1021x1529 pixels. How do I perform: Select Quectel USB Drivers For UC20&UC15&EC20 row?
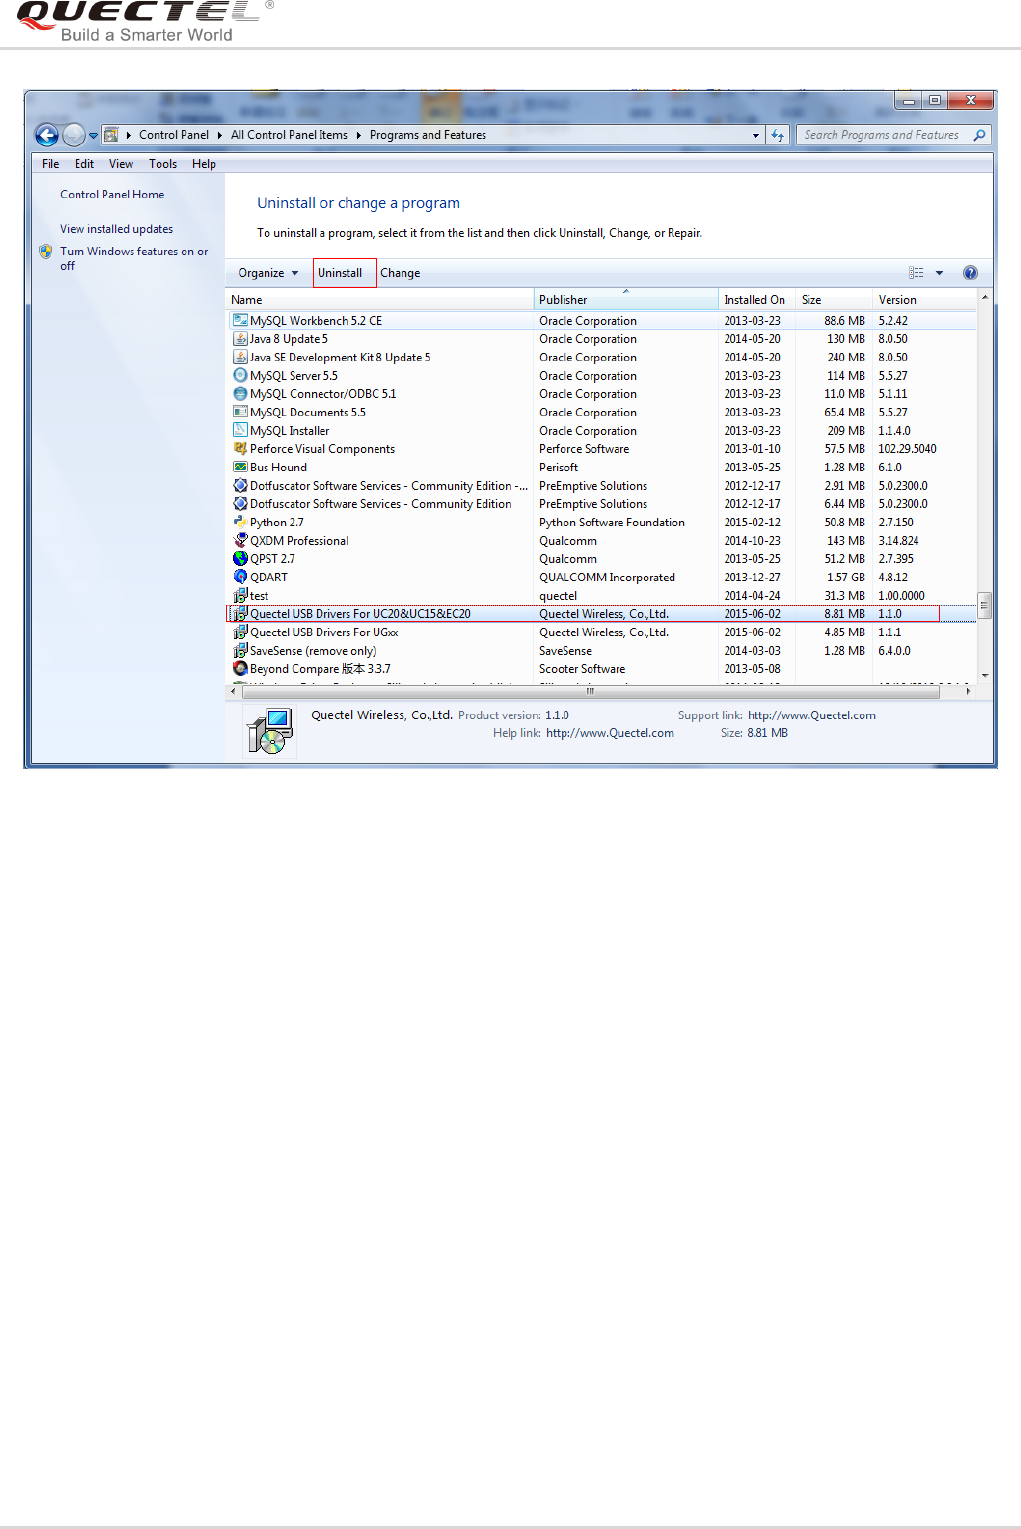[x=601, y=614]
